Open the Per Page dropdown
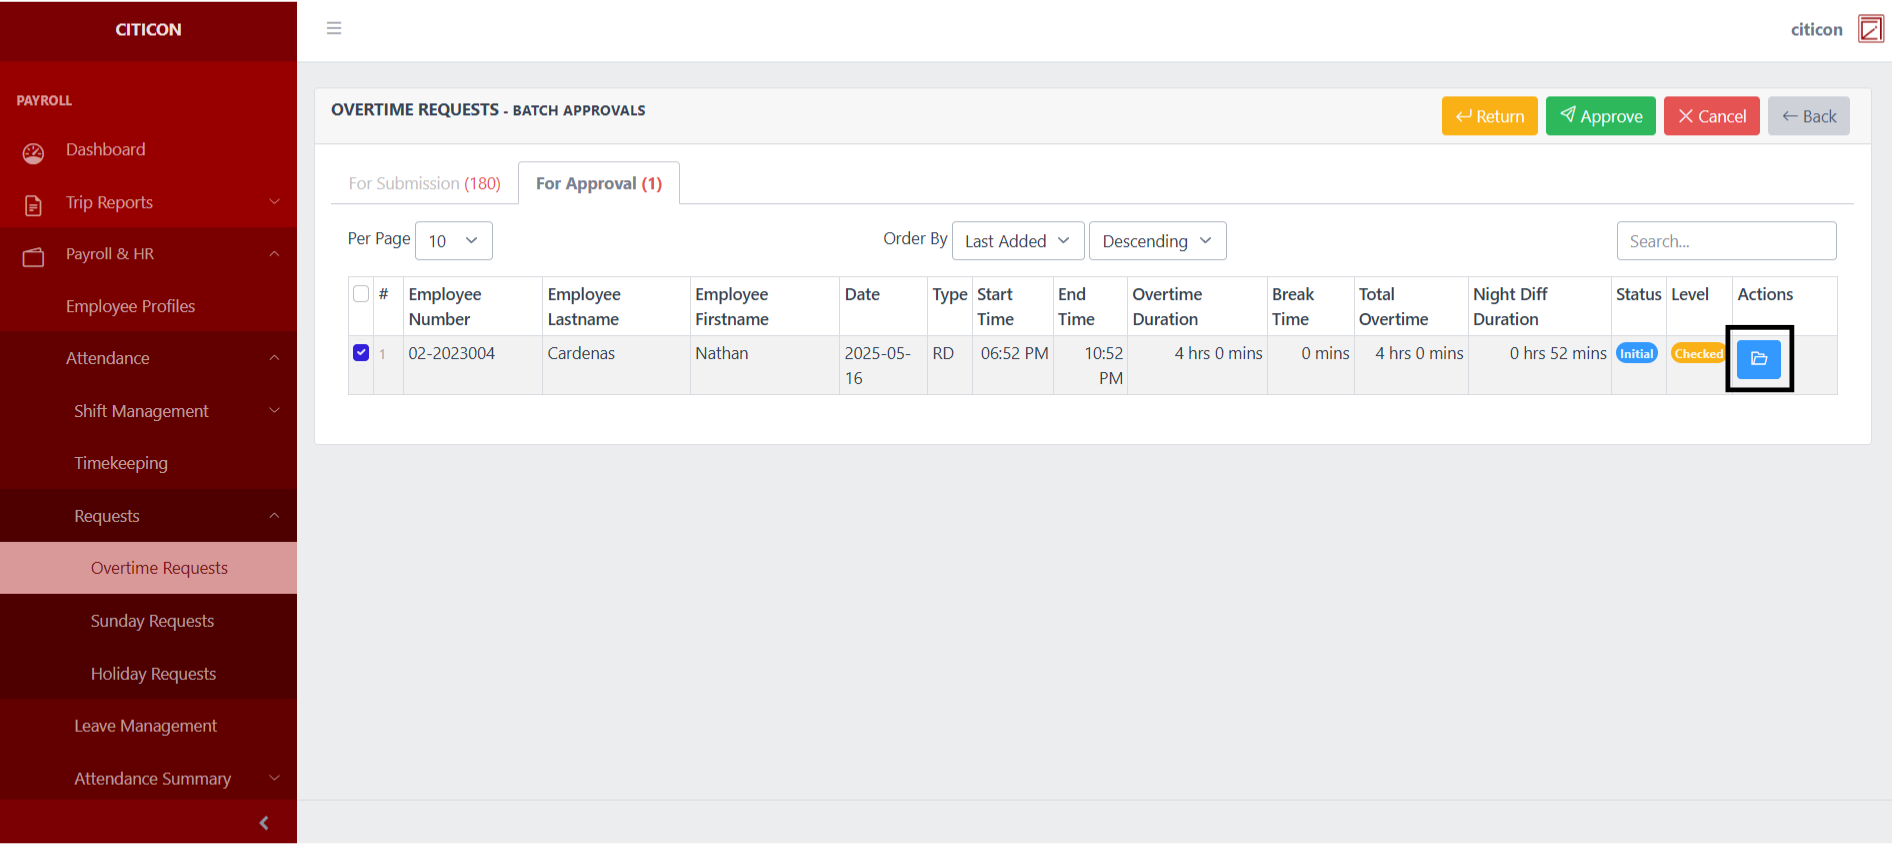1892x845 pixels. (453, 241)
